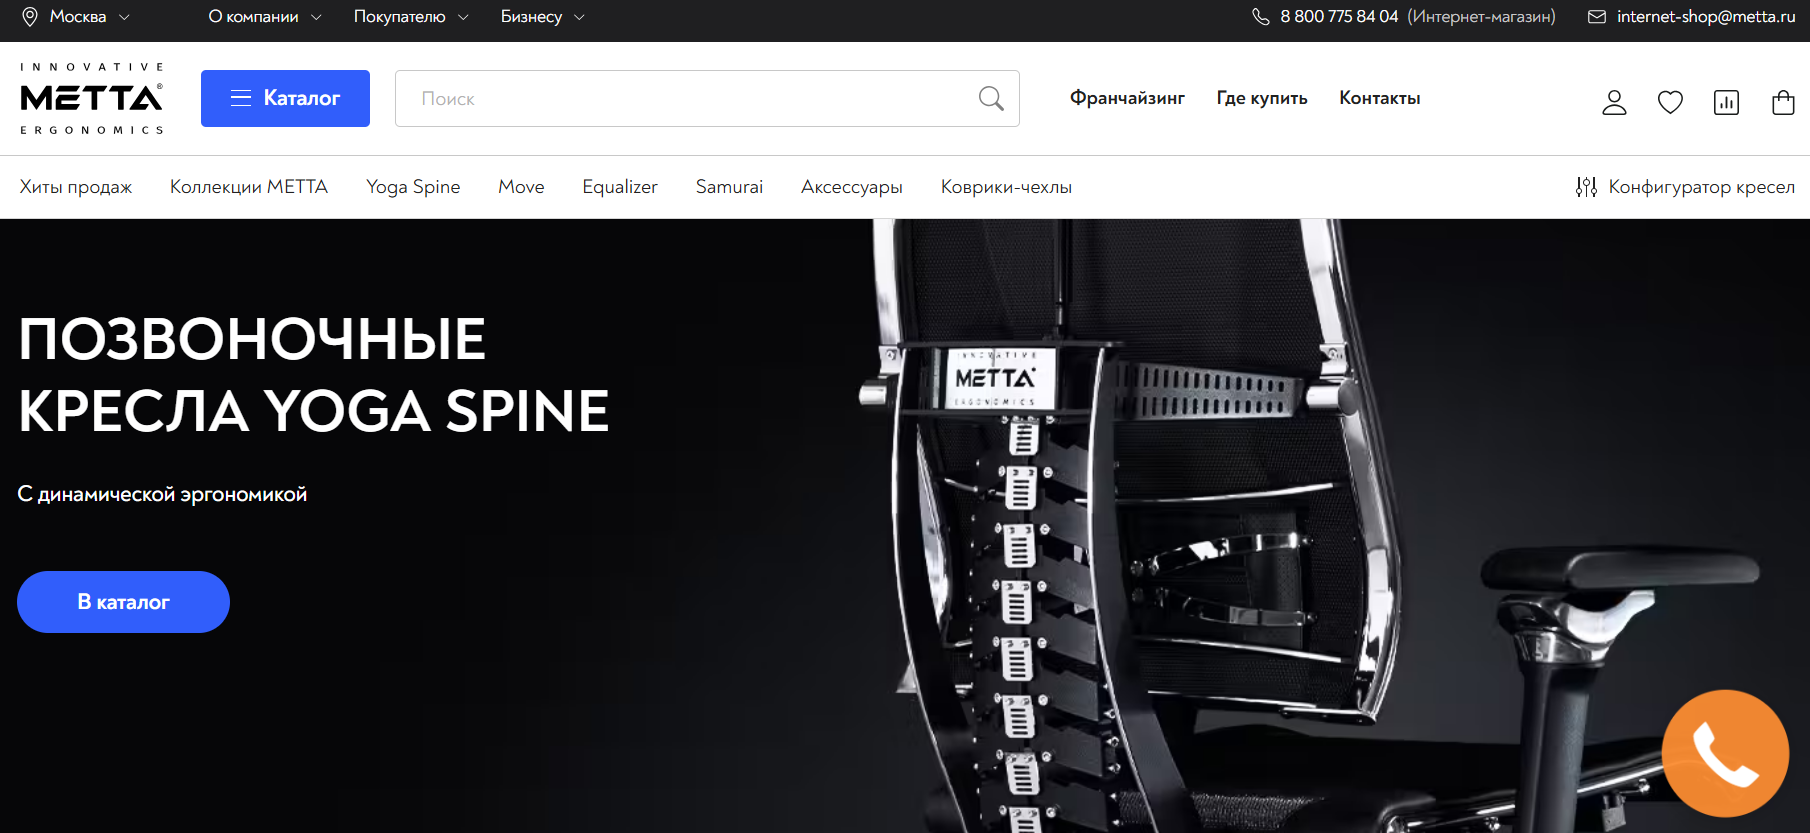Open the Yoga Spine category

[413, 187]
